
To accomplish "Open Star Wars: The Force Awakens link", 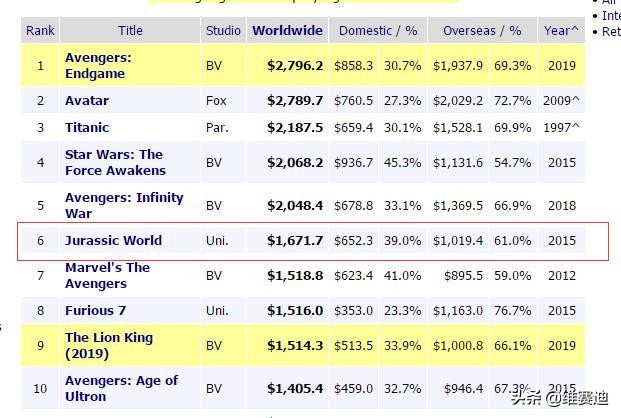I will 113,162.
